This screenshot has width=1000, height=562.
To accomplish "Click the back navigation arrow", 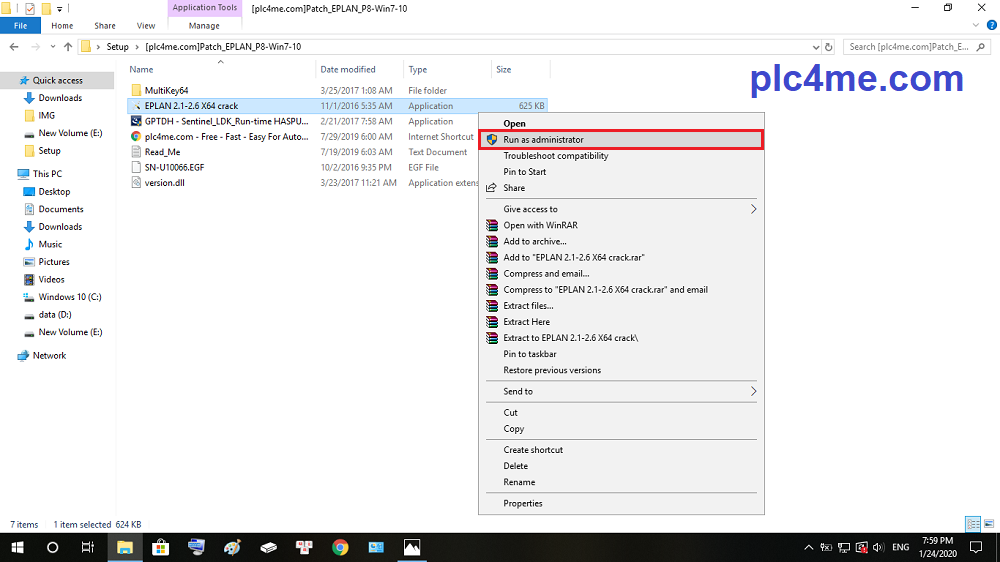I will 14,46.
